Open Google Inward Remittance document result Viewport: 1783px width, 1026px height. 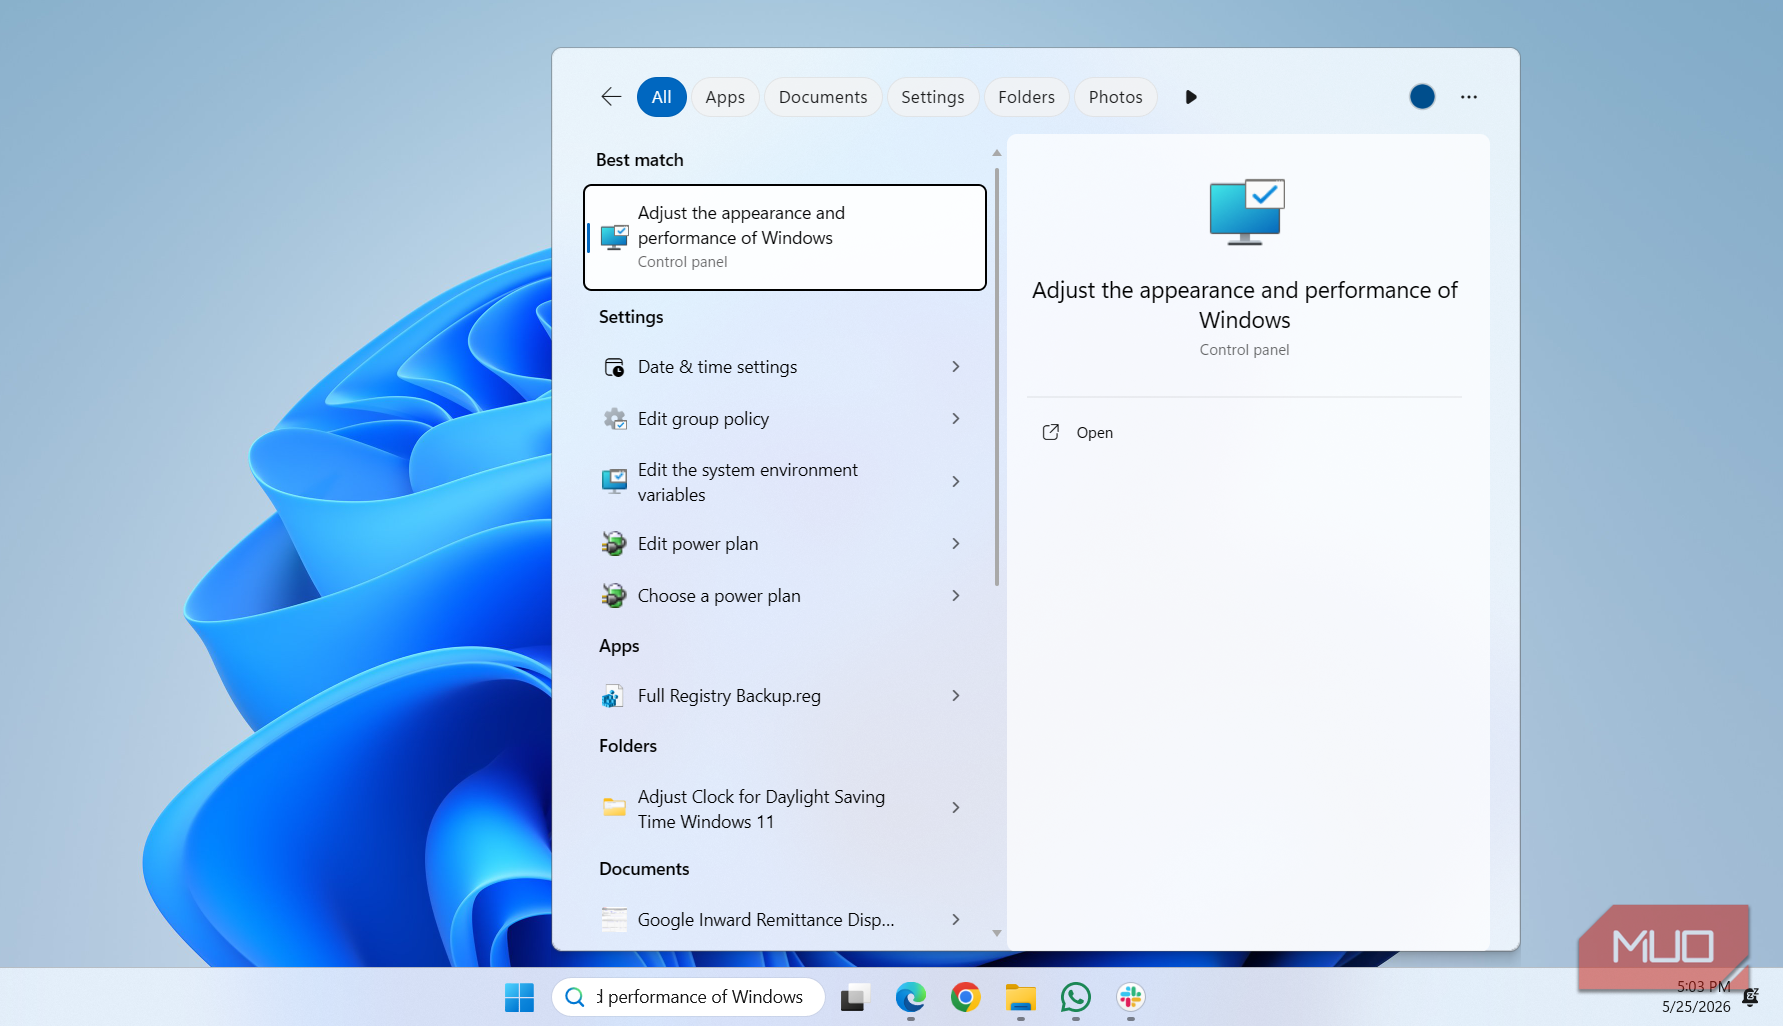pyautogui.click(x=785, y=920)
